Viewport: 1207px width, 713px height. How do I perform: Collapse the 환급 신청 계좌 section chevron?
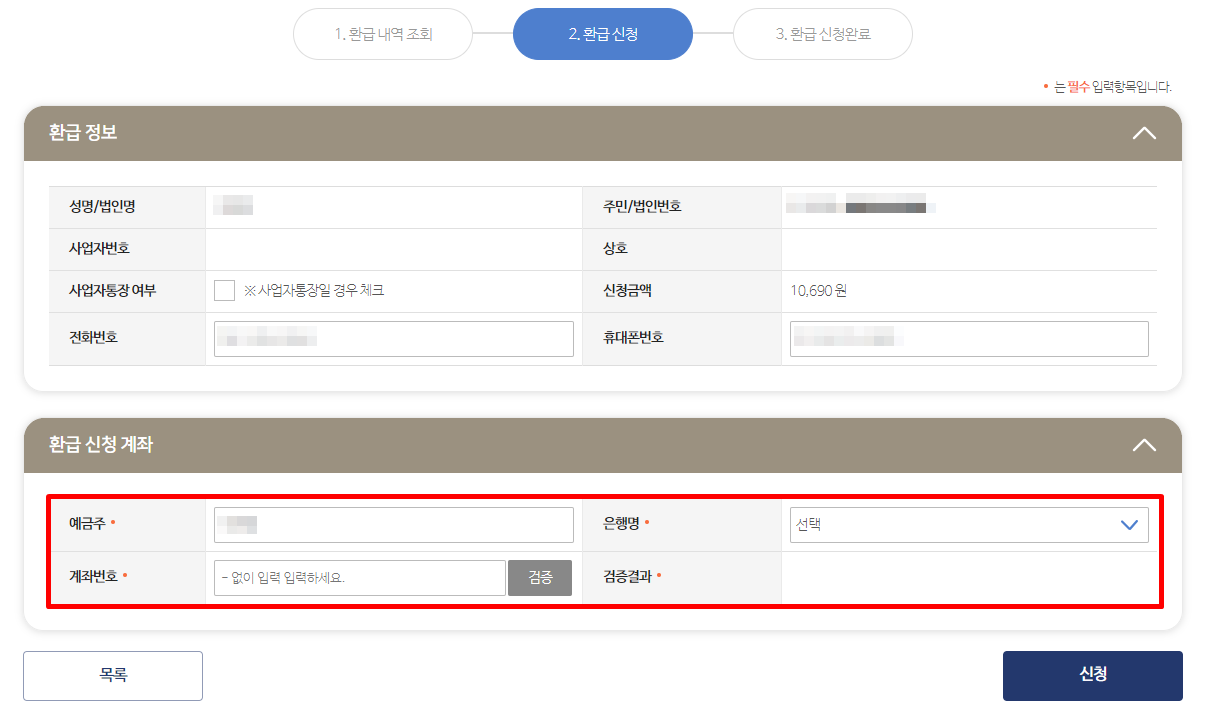click(x=1144, y=445)
